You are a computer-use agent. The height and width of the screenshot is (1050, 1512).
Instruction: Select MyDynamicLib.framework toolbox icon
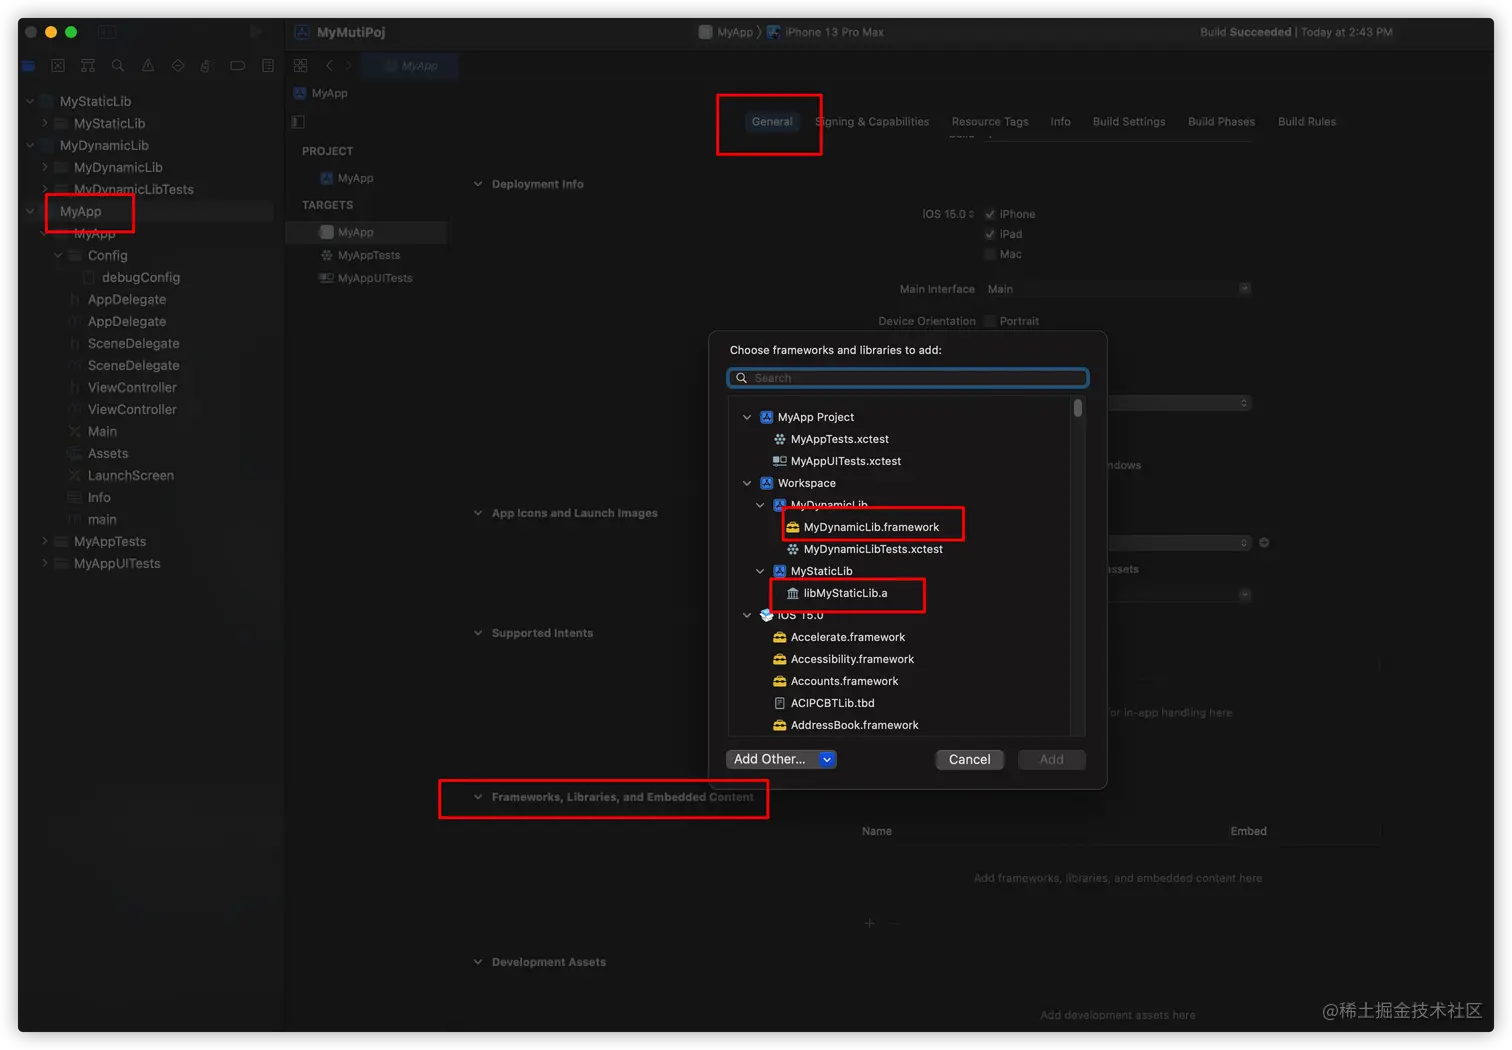coord(793,527)
